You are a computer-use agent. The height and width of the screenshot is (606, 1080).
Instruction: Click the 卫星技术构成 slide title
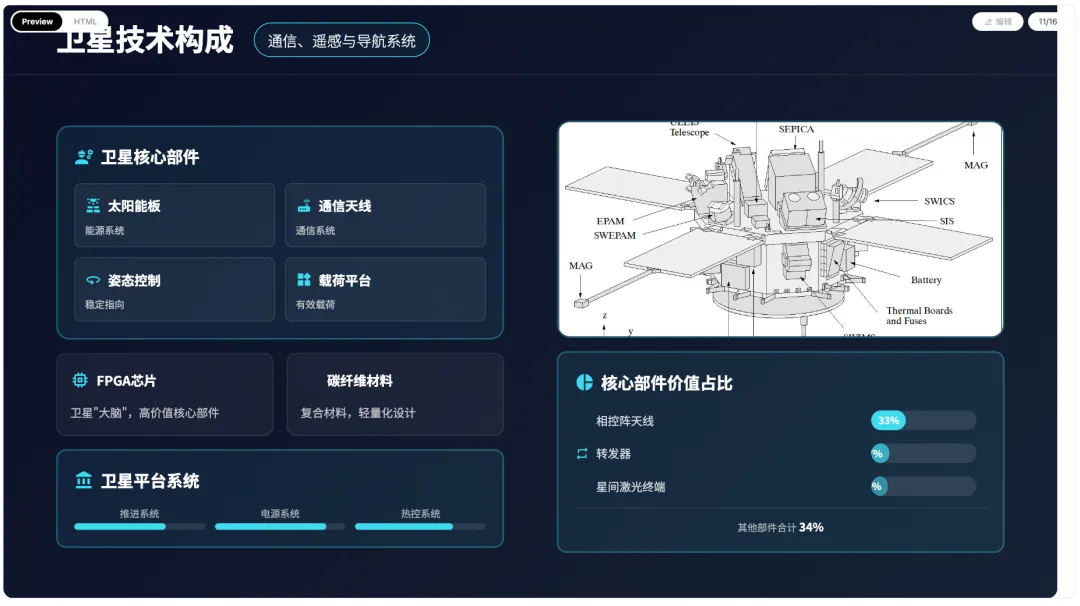[x=145, y=40]
